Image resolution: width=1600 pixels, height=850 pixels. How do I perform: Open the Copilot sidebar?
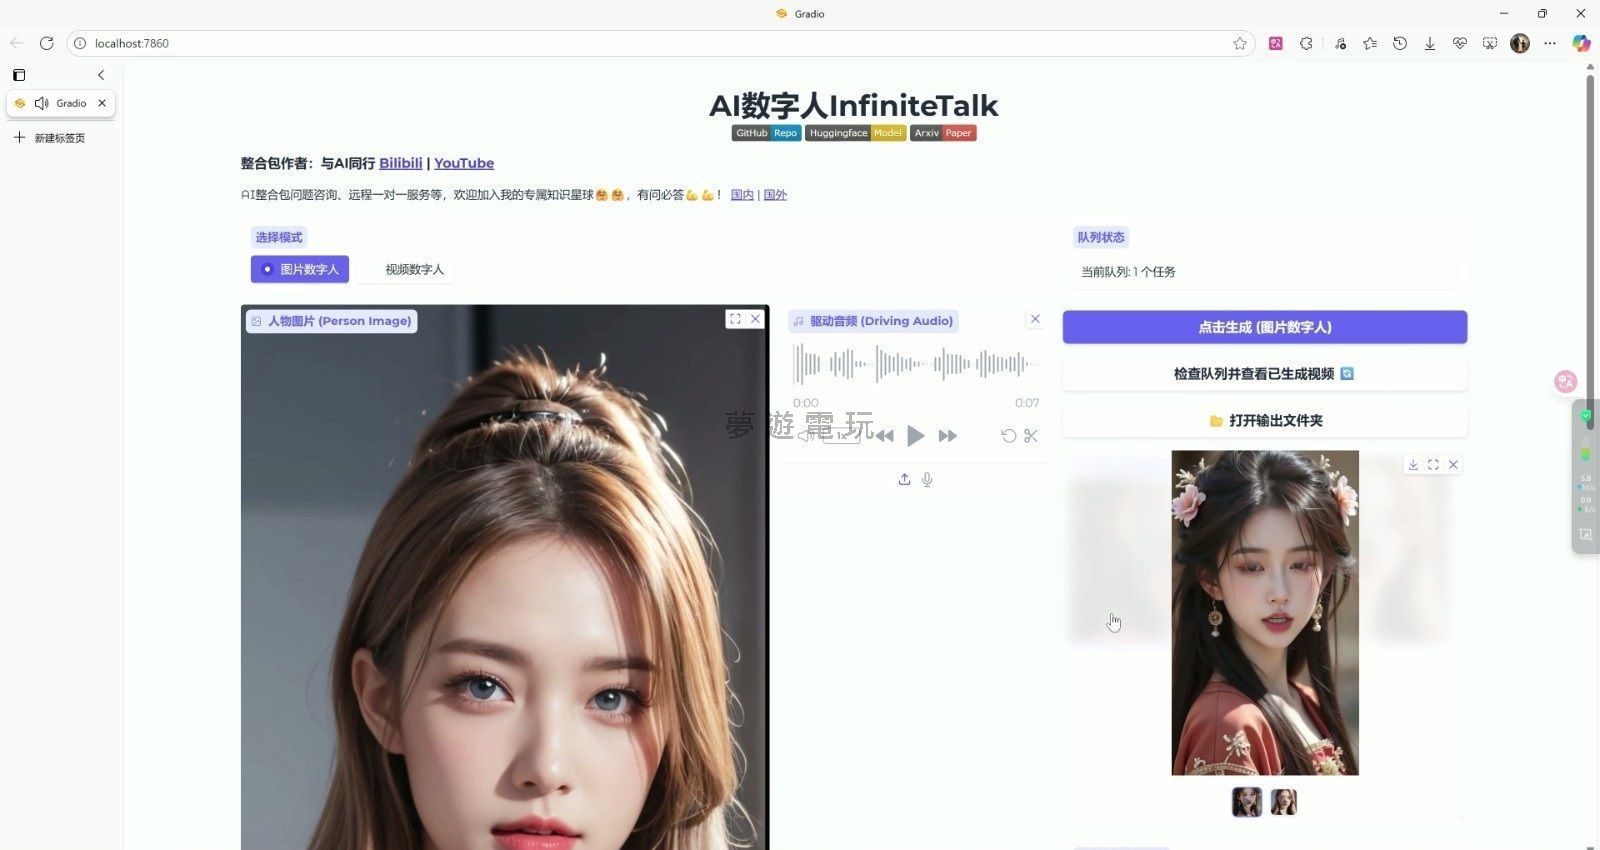(1581, 43)
